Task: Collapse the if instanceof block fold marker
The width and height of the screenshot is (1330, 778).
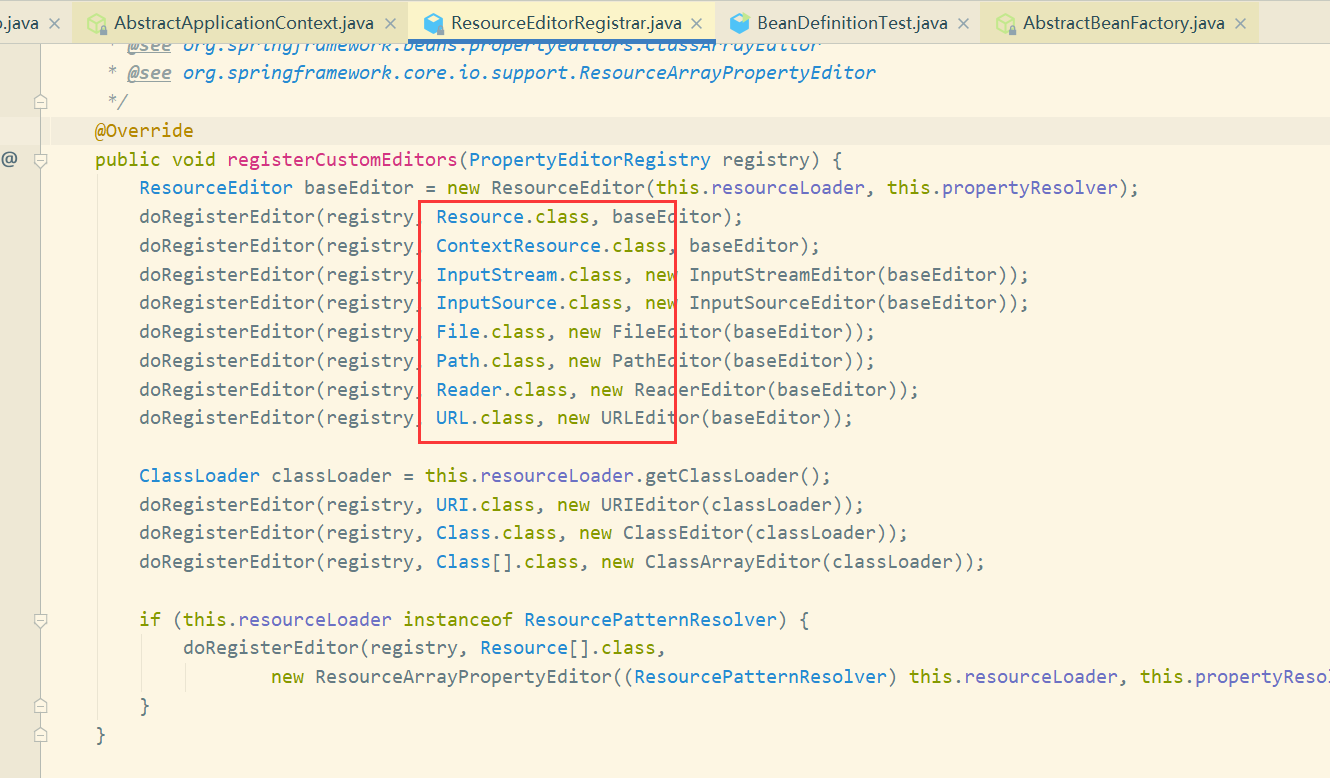Action: pyautogui.click(x=40, y=620)
